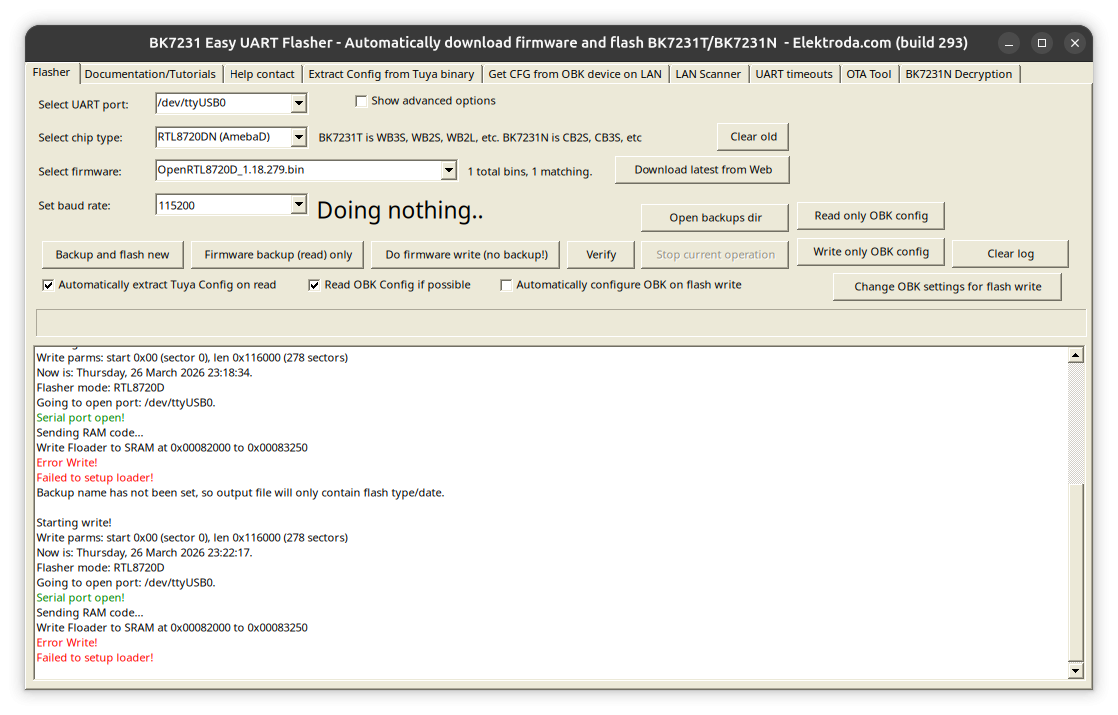1118x715 pixels.
Task: Click the 'Doing nothing..' status text
Action: [x=400, y=210]
